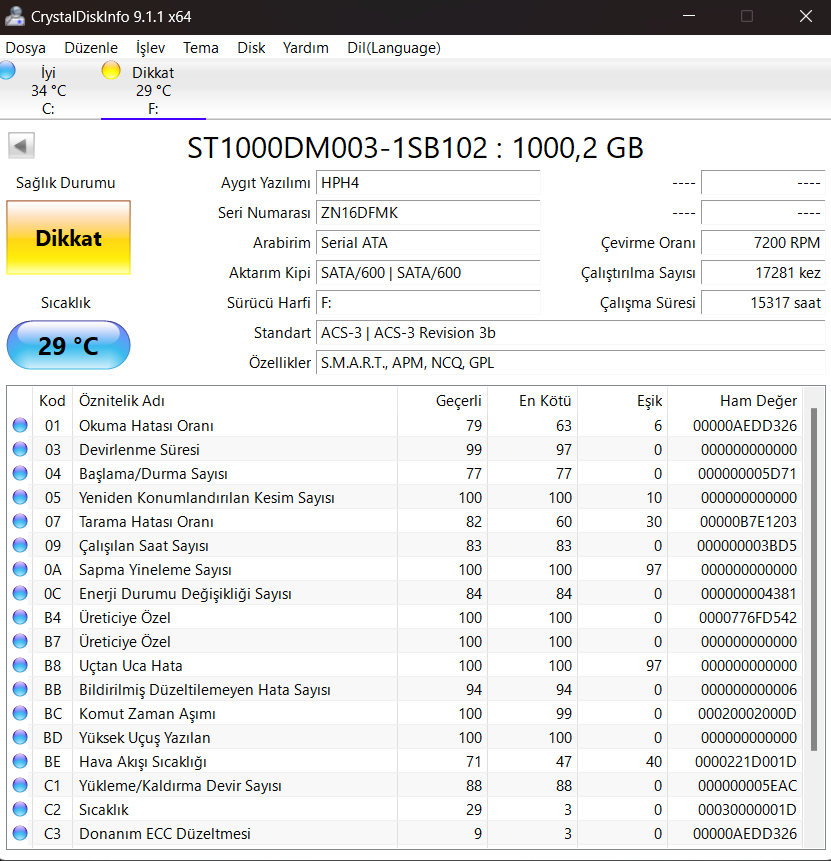The image size is (831, 861).
Task: Minimize the CrystalDiskInfo window
Action: coord(689,16)
